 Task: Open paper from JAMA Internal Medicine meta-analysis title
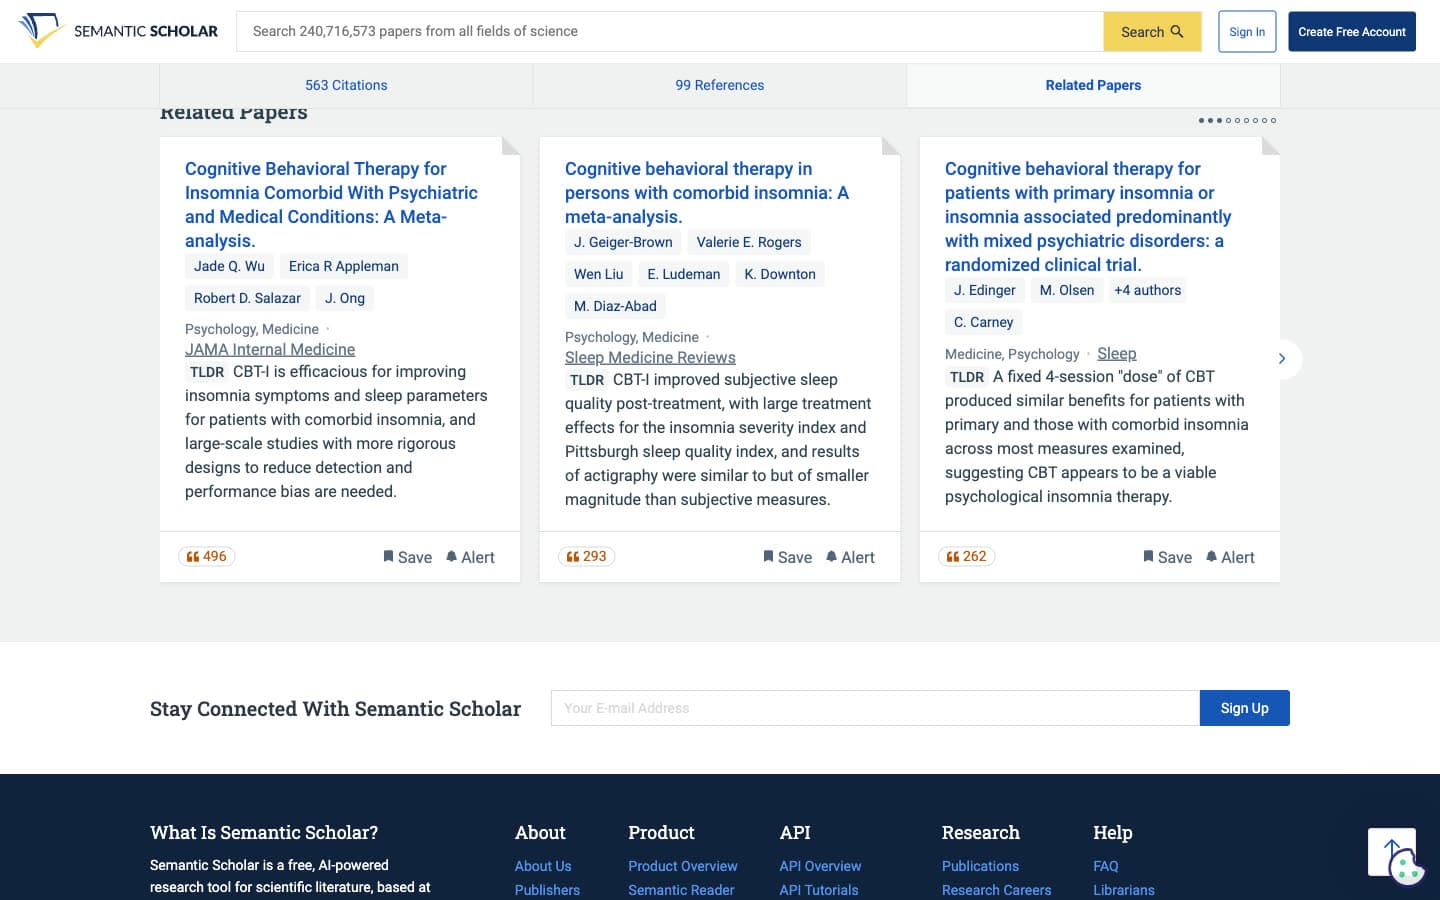(x=331, y=205)
